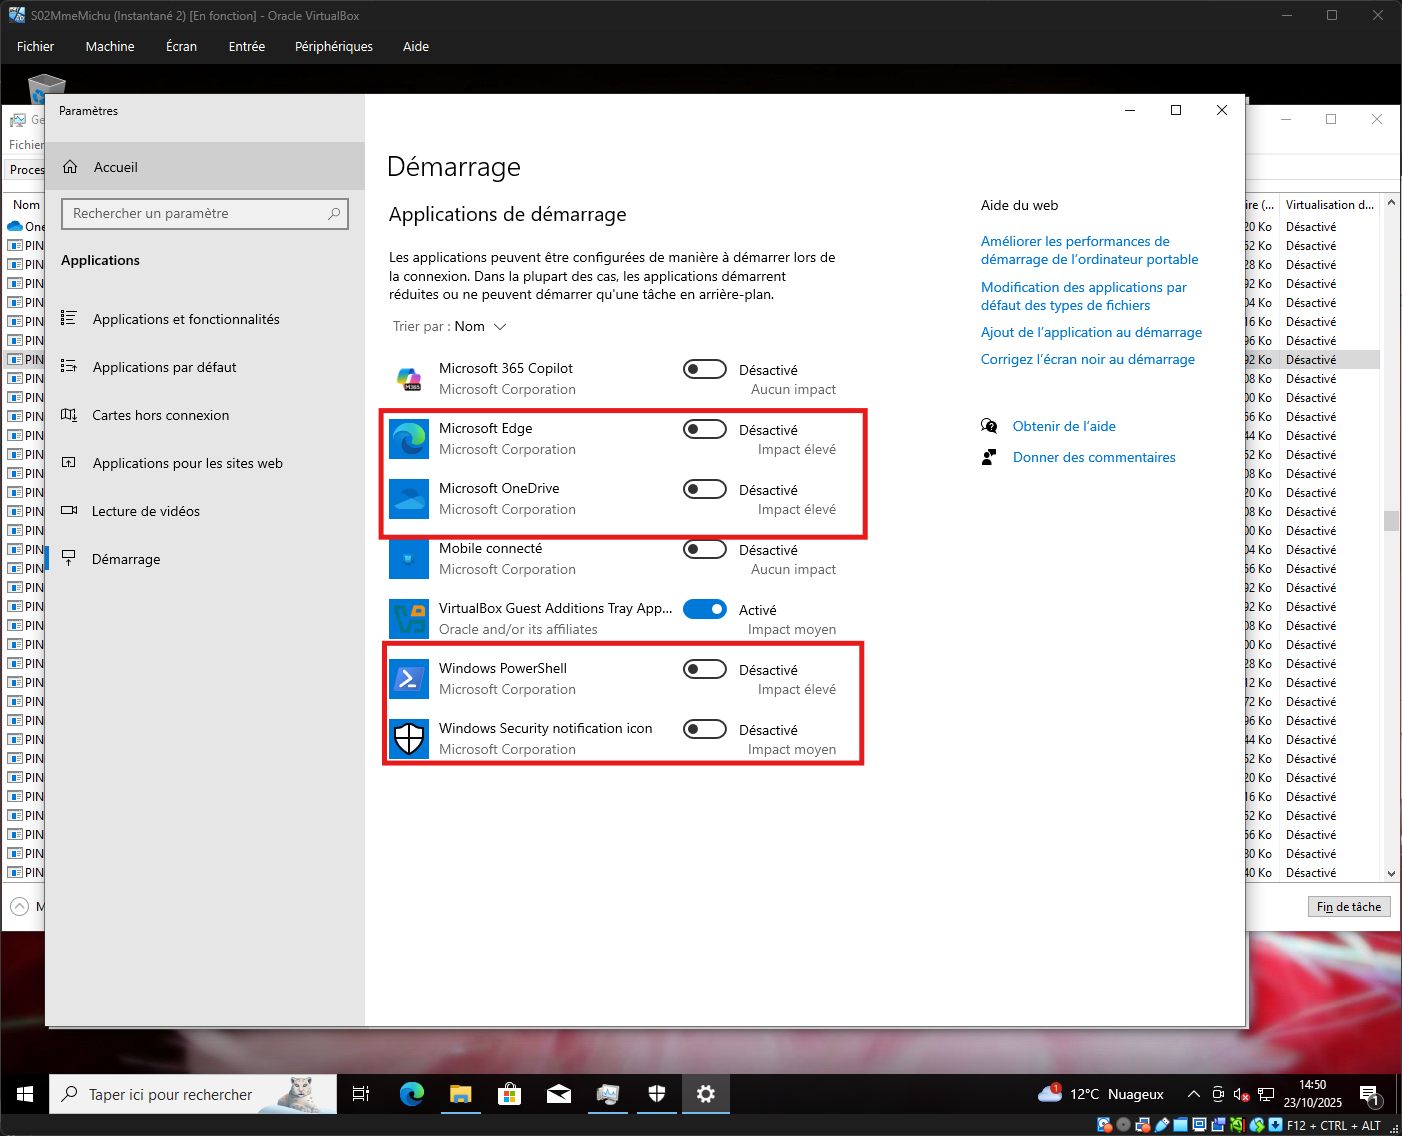Expand hidden system tray icons chevron
This screenshot has width=1402, height=1136.
click(x=1193, y=1094)
